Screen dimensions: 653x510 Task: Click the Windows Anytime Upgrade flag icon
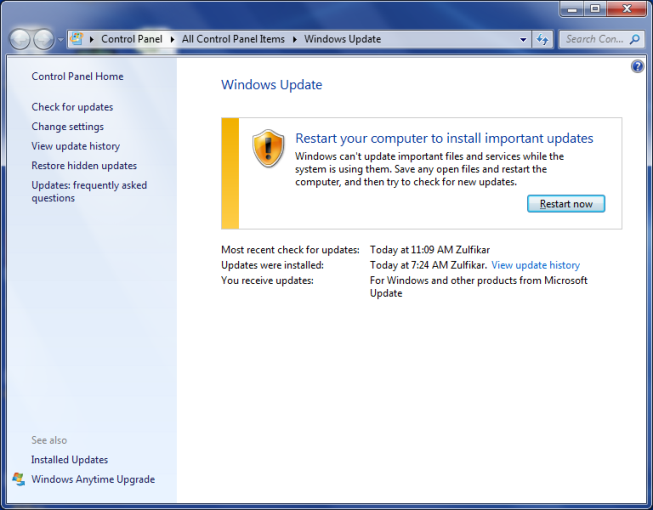tap(18, 479)
